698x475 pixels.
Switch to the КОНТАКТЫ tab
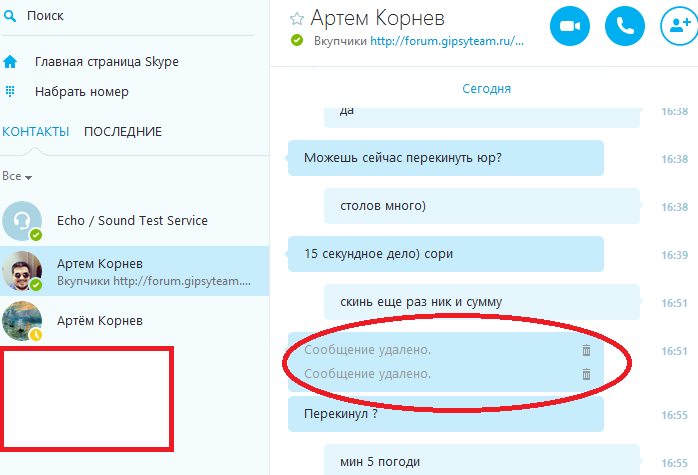tap(36, 132)
